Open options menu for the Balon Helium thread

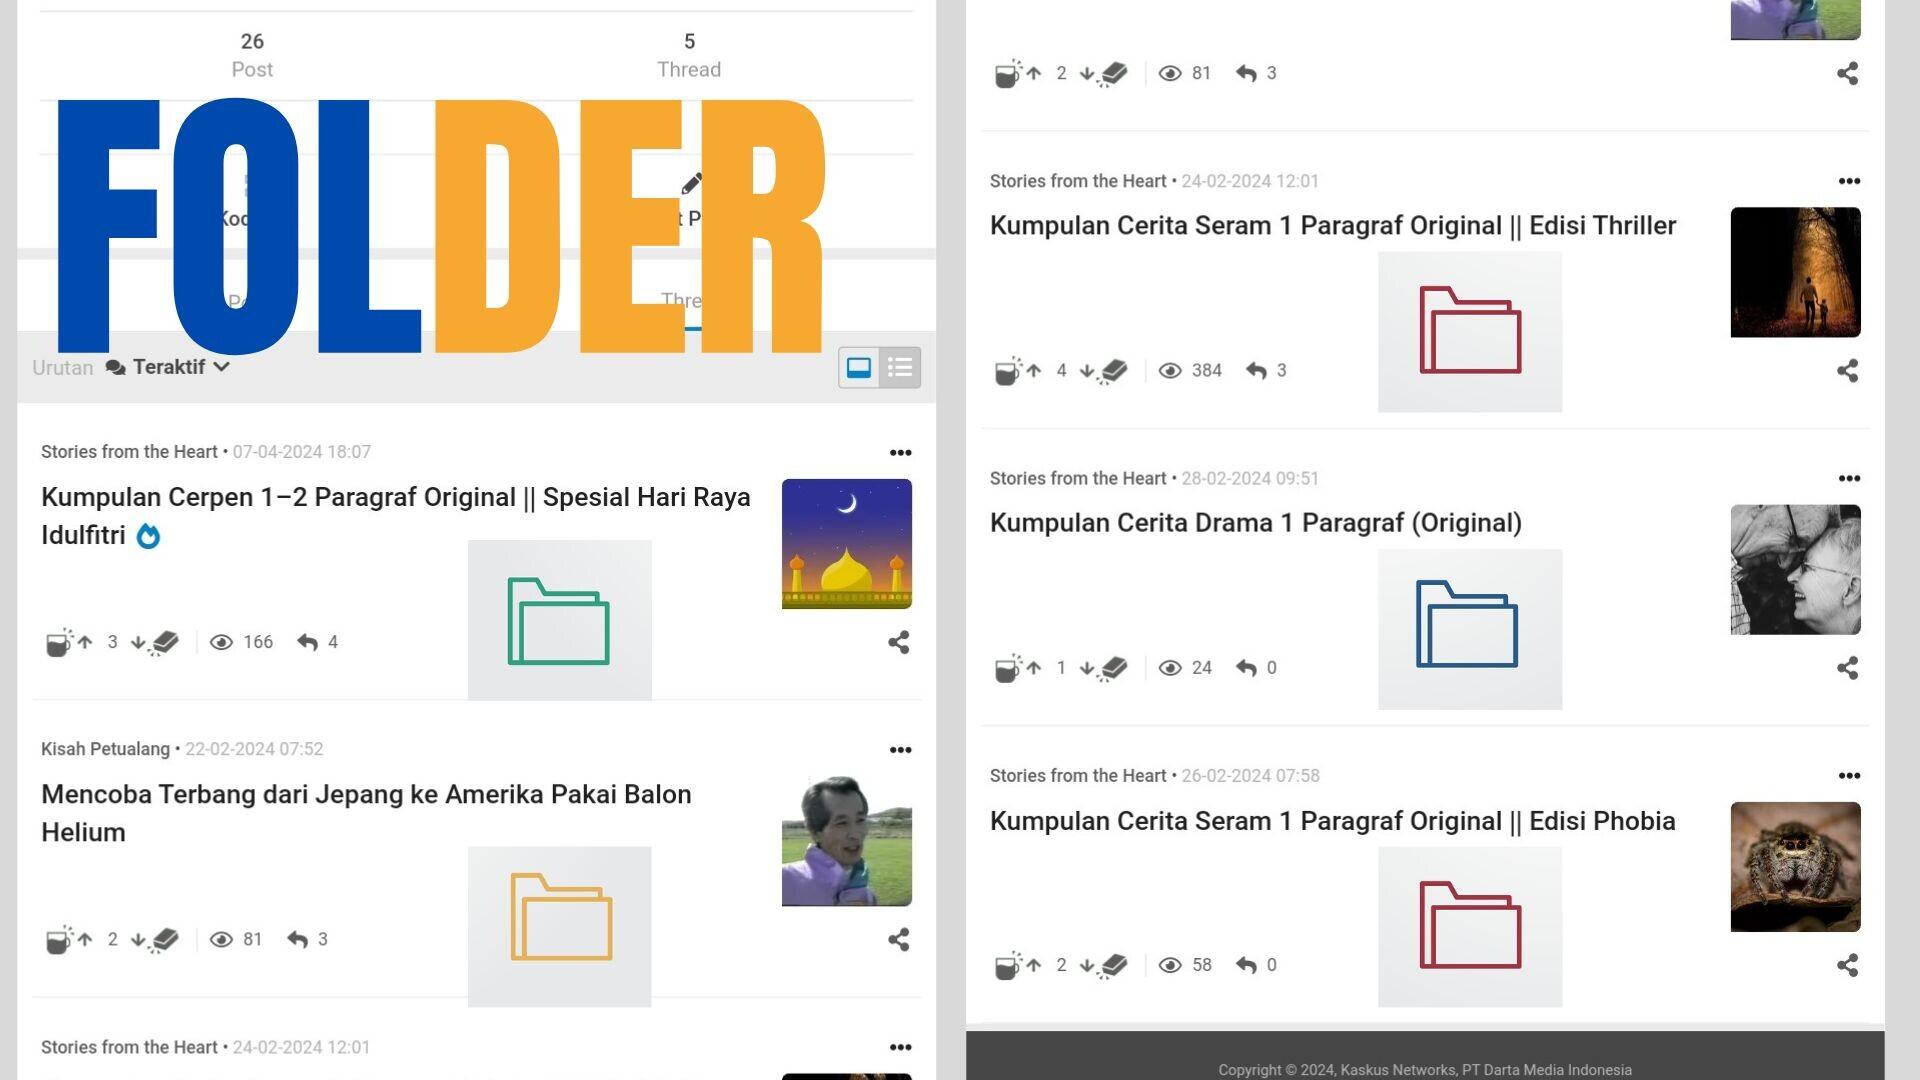point(900,750)
